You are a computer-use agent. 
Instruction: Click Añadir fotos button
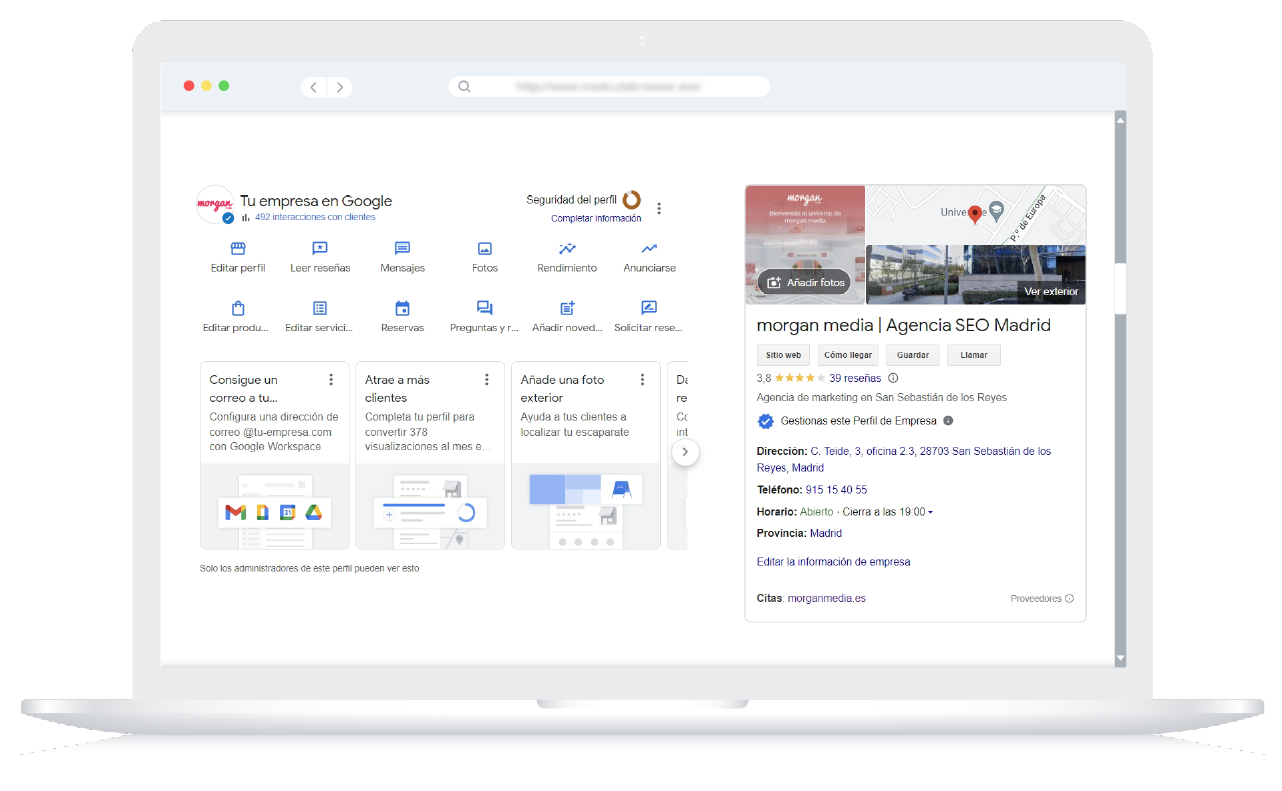[x=804, y=282]
